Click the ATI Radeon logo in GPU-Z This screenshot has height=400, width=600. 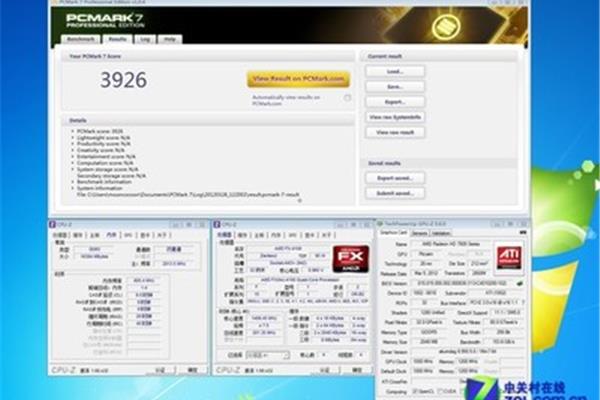pos(509,258)
